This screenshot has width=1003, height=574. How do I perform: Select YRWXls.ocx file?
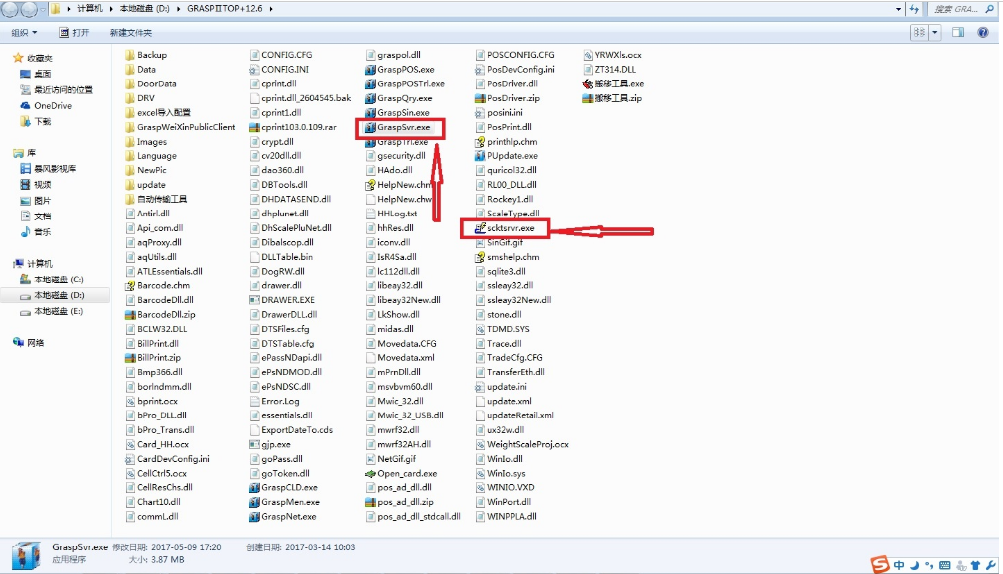612,55
